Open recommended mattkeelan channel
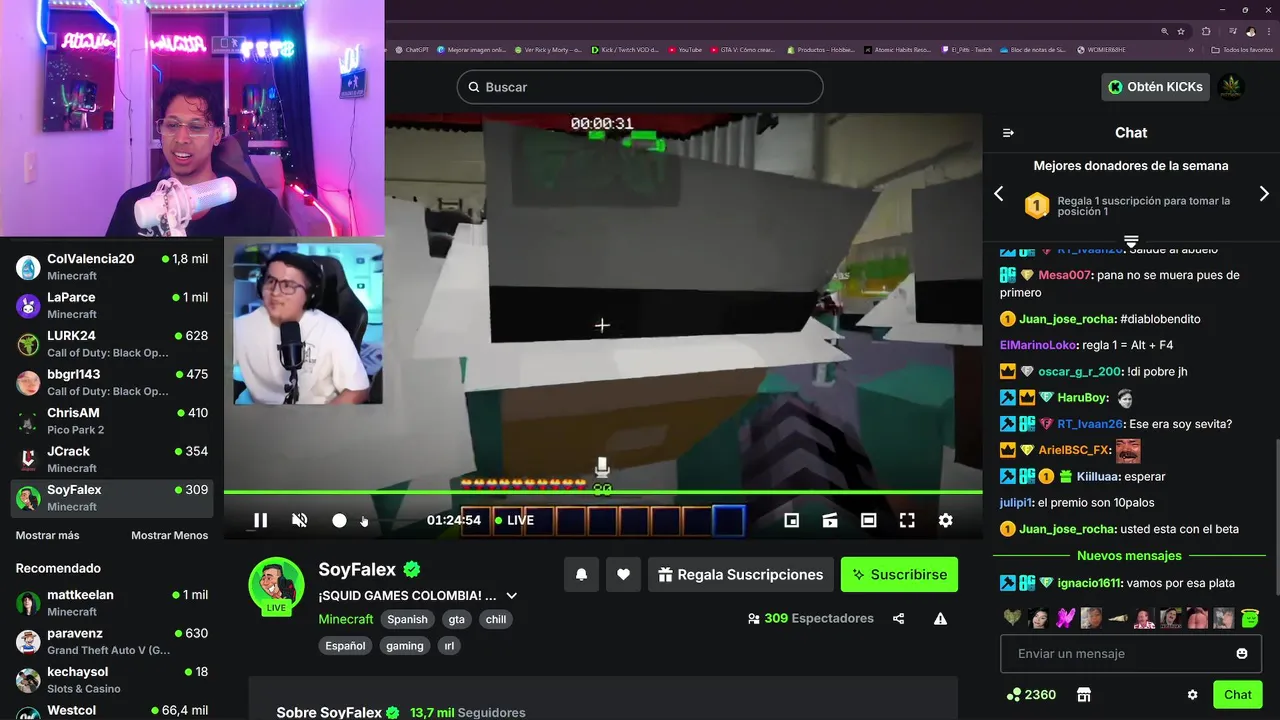Viewport: 1280px width, 720px height. tap(112, 603)
